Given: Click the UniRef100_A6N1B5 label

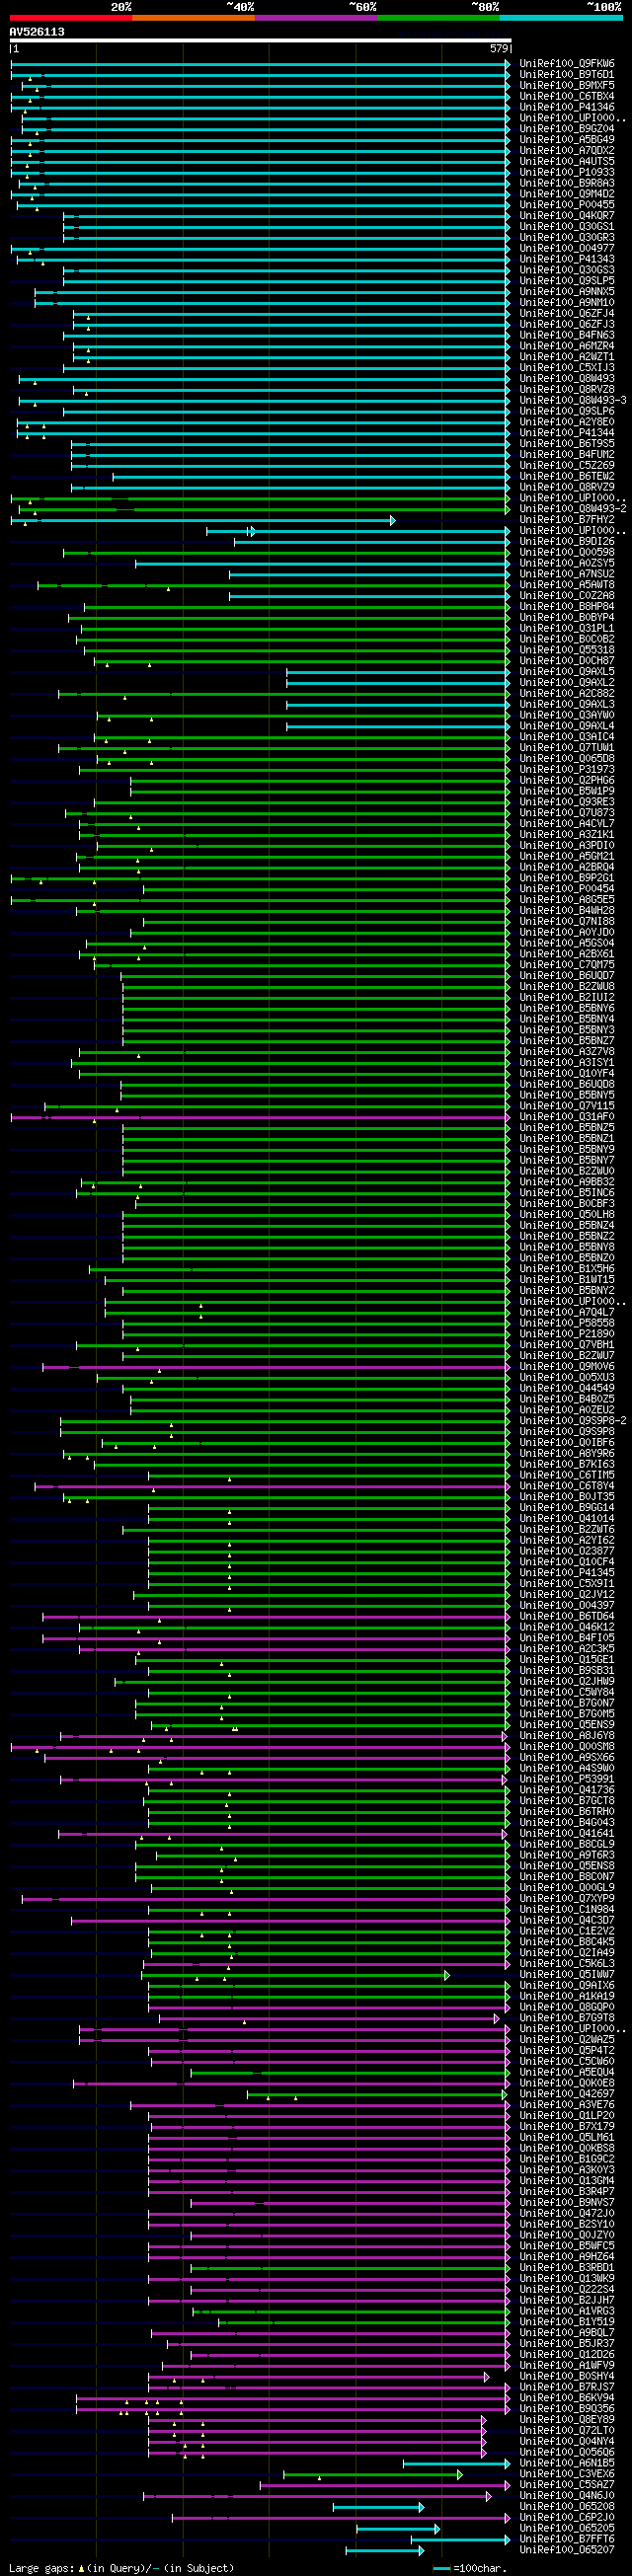Looking at the screenshot, I should [567, 2463].
